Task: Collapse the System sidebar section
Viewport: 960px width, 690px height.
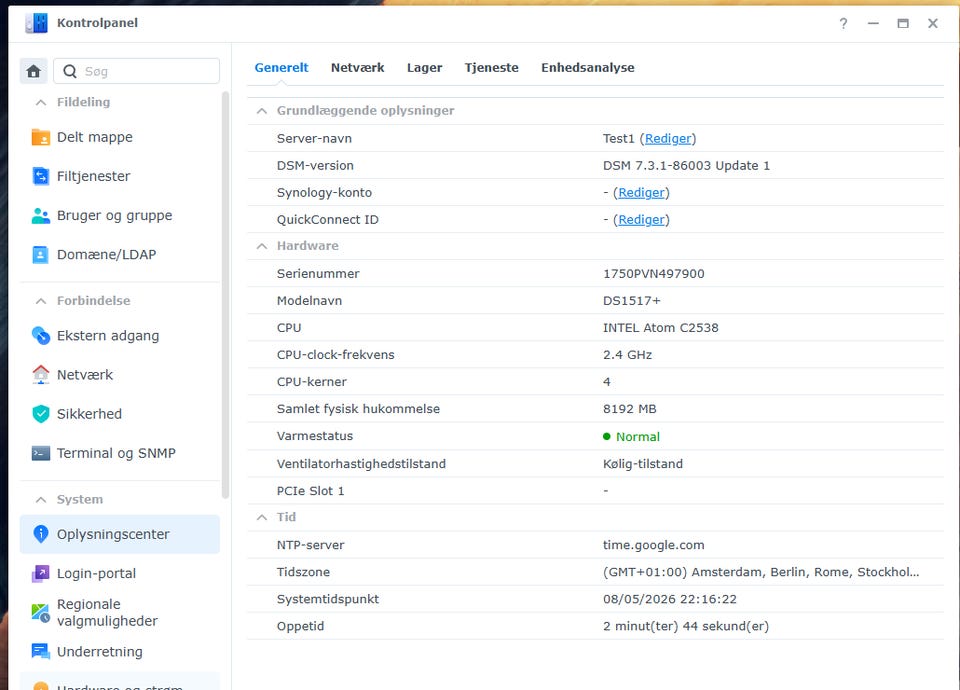Action: (41, 500)
